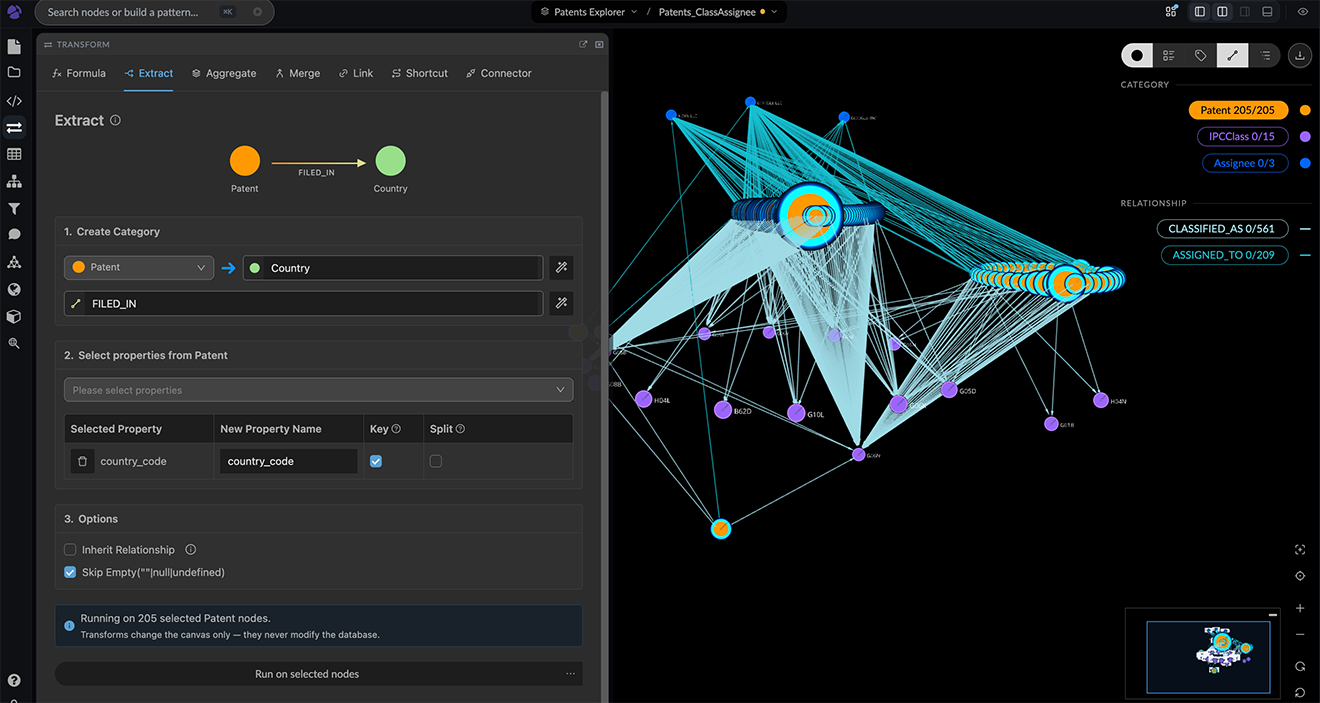Toggle the Split checkbox for country_code
The width and height of the screenshot is (1320, 703).
point(436,461)
